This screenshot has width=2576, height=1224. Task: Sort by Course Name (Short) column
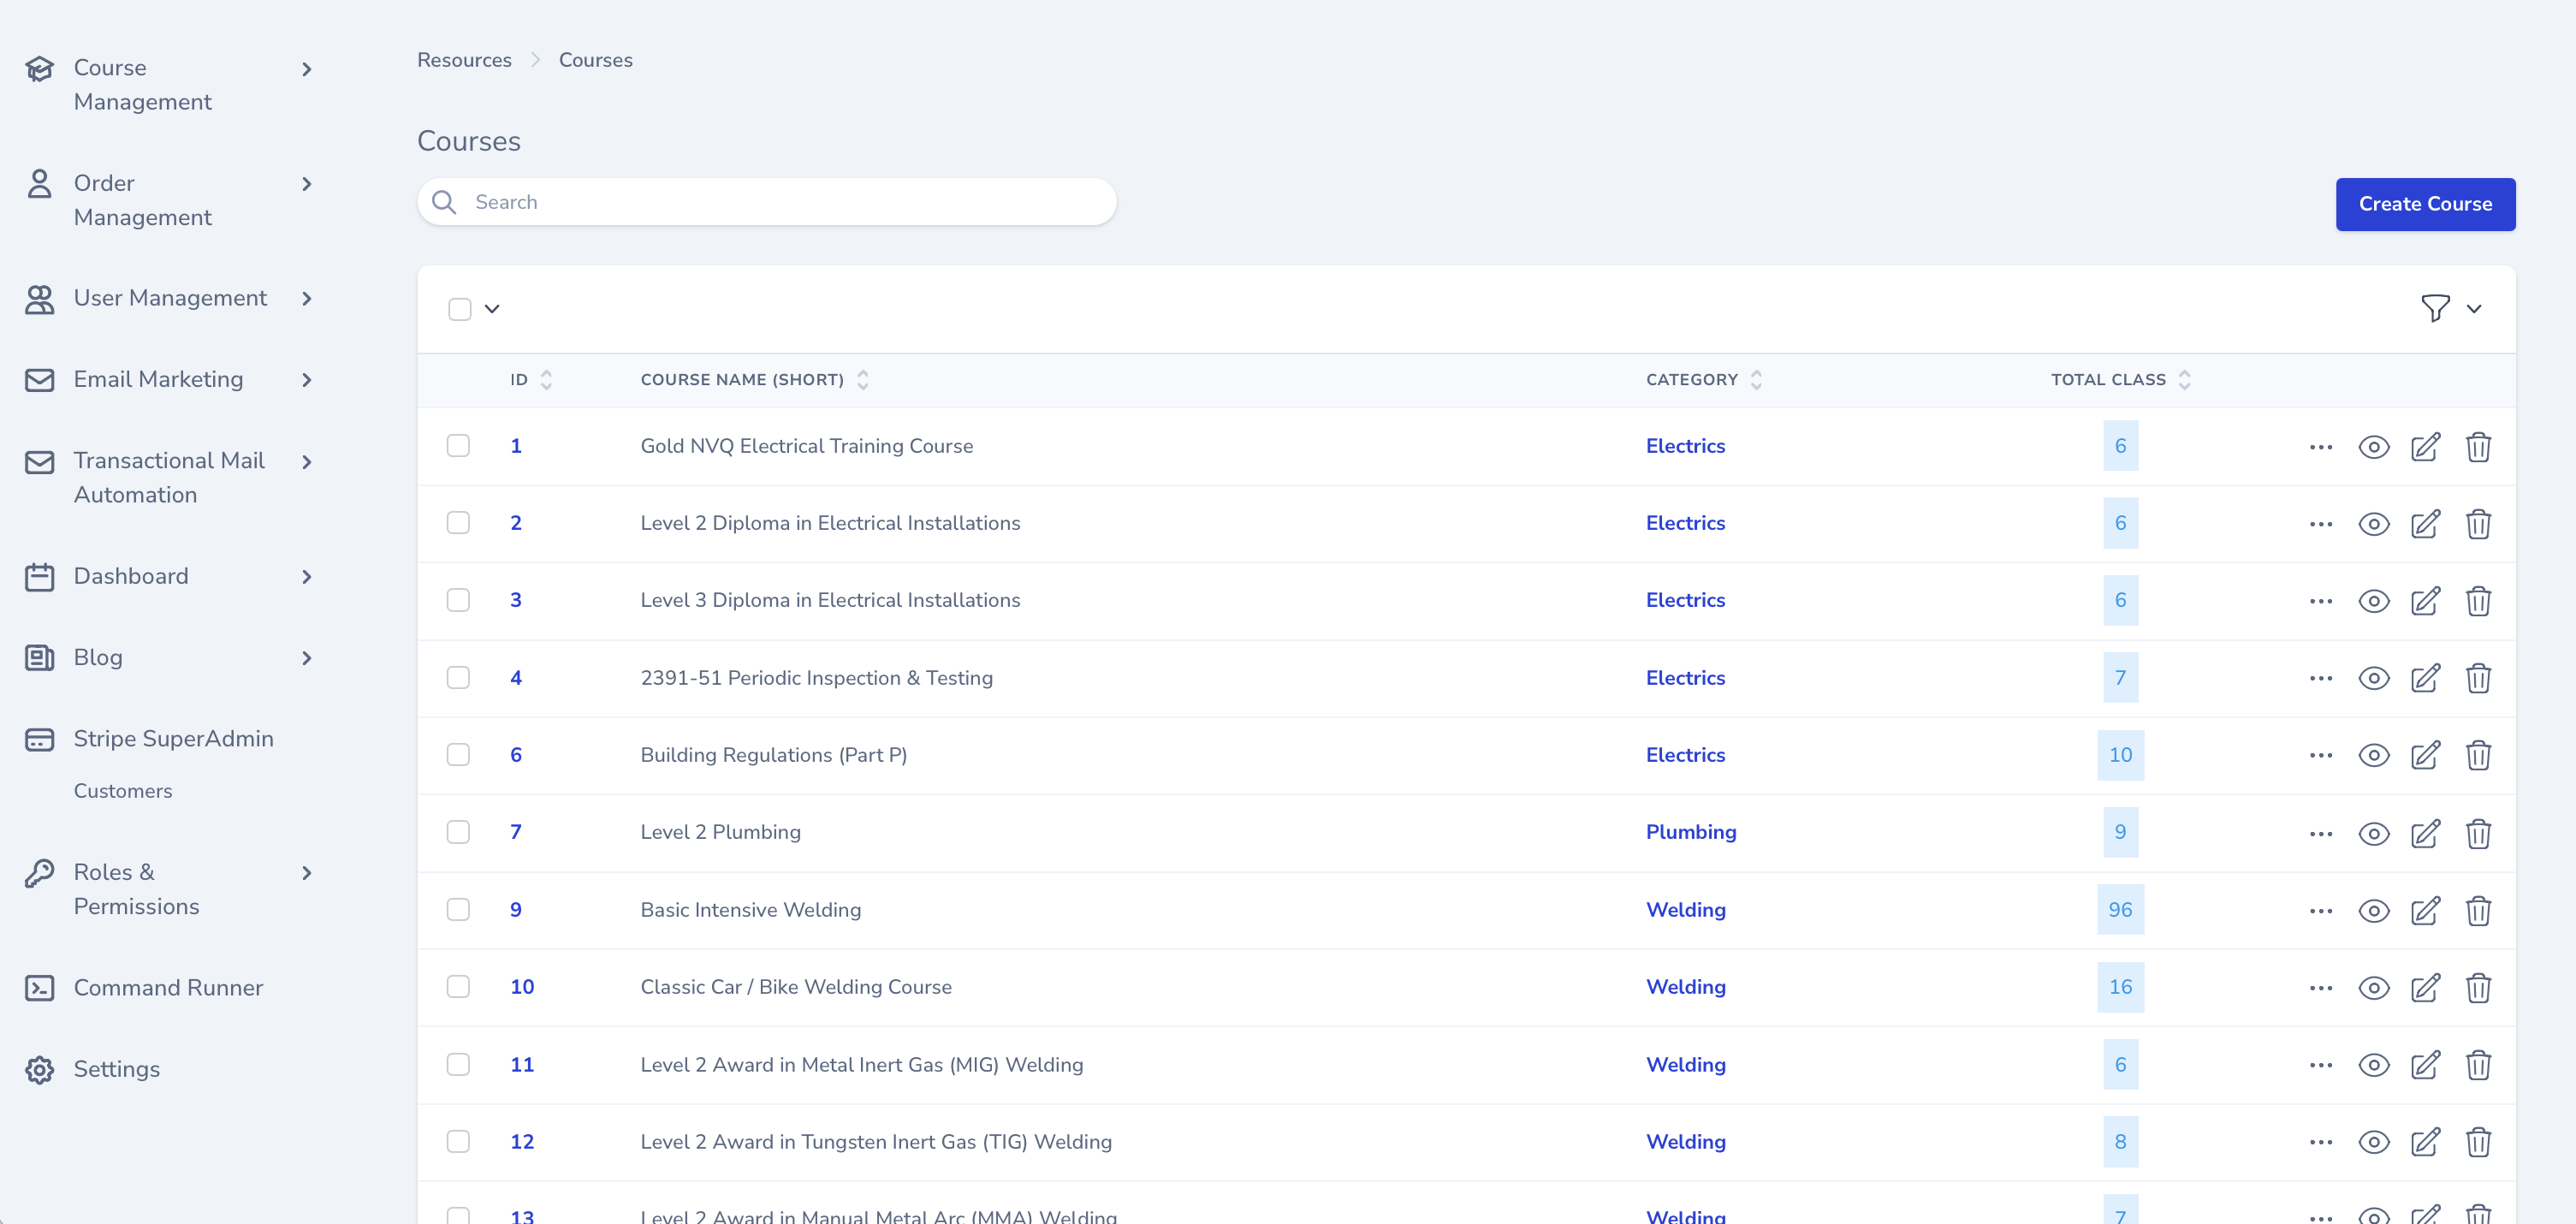coord(754,380)
